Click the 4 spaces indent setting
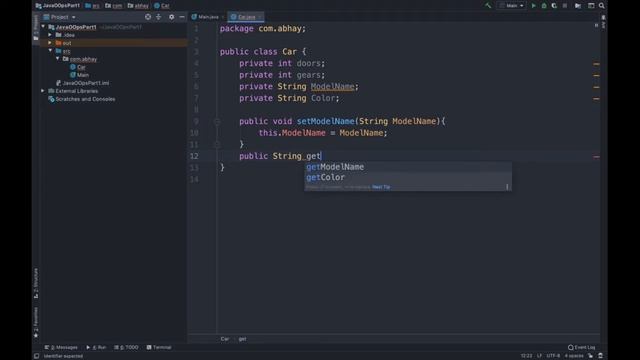Image resolution: width=640 pixels, height=360 pixels. pyautogui.click(x=574, y=356)
